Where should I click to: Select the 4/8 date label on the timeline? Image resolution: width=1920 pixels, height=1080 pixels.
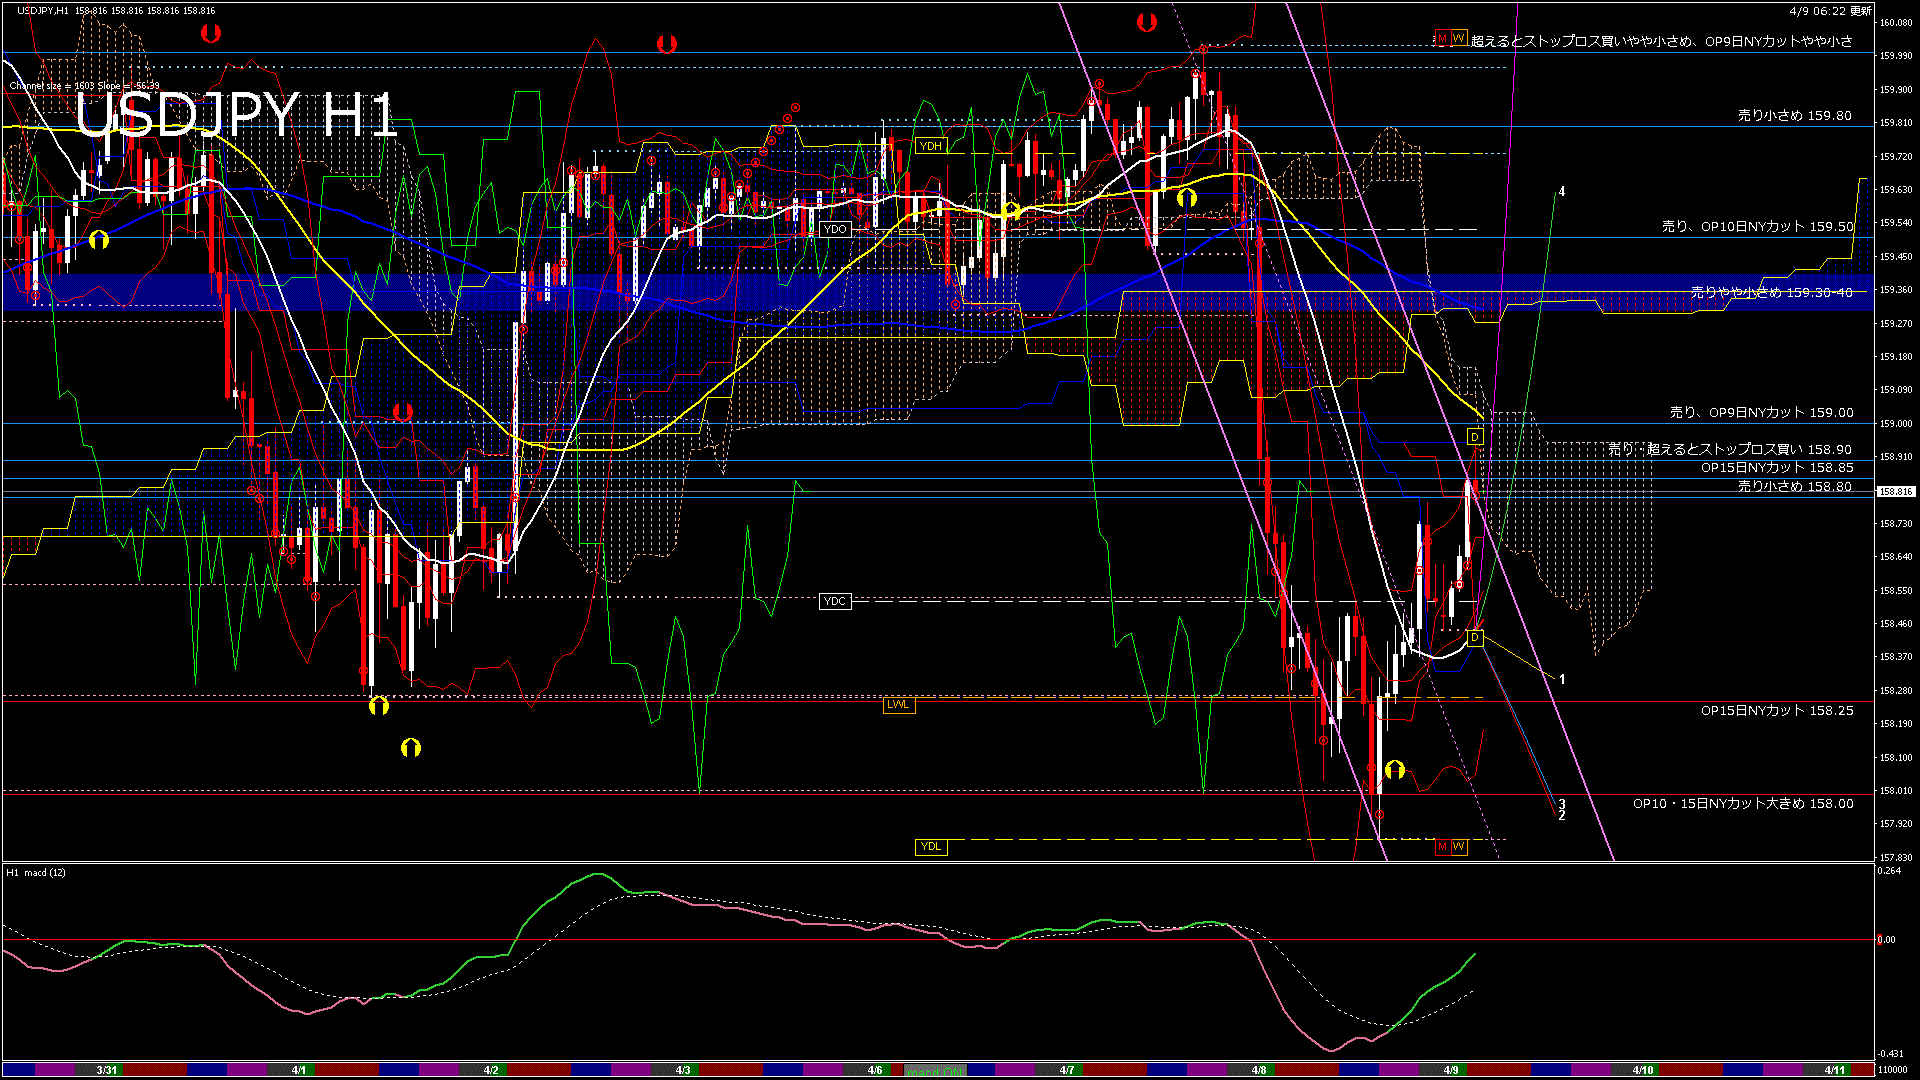click(x=1259, y=1068)
